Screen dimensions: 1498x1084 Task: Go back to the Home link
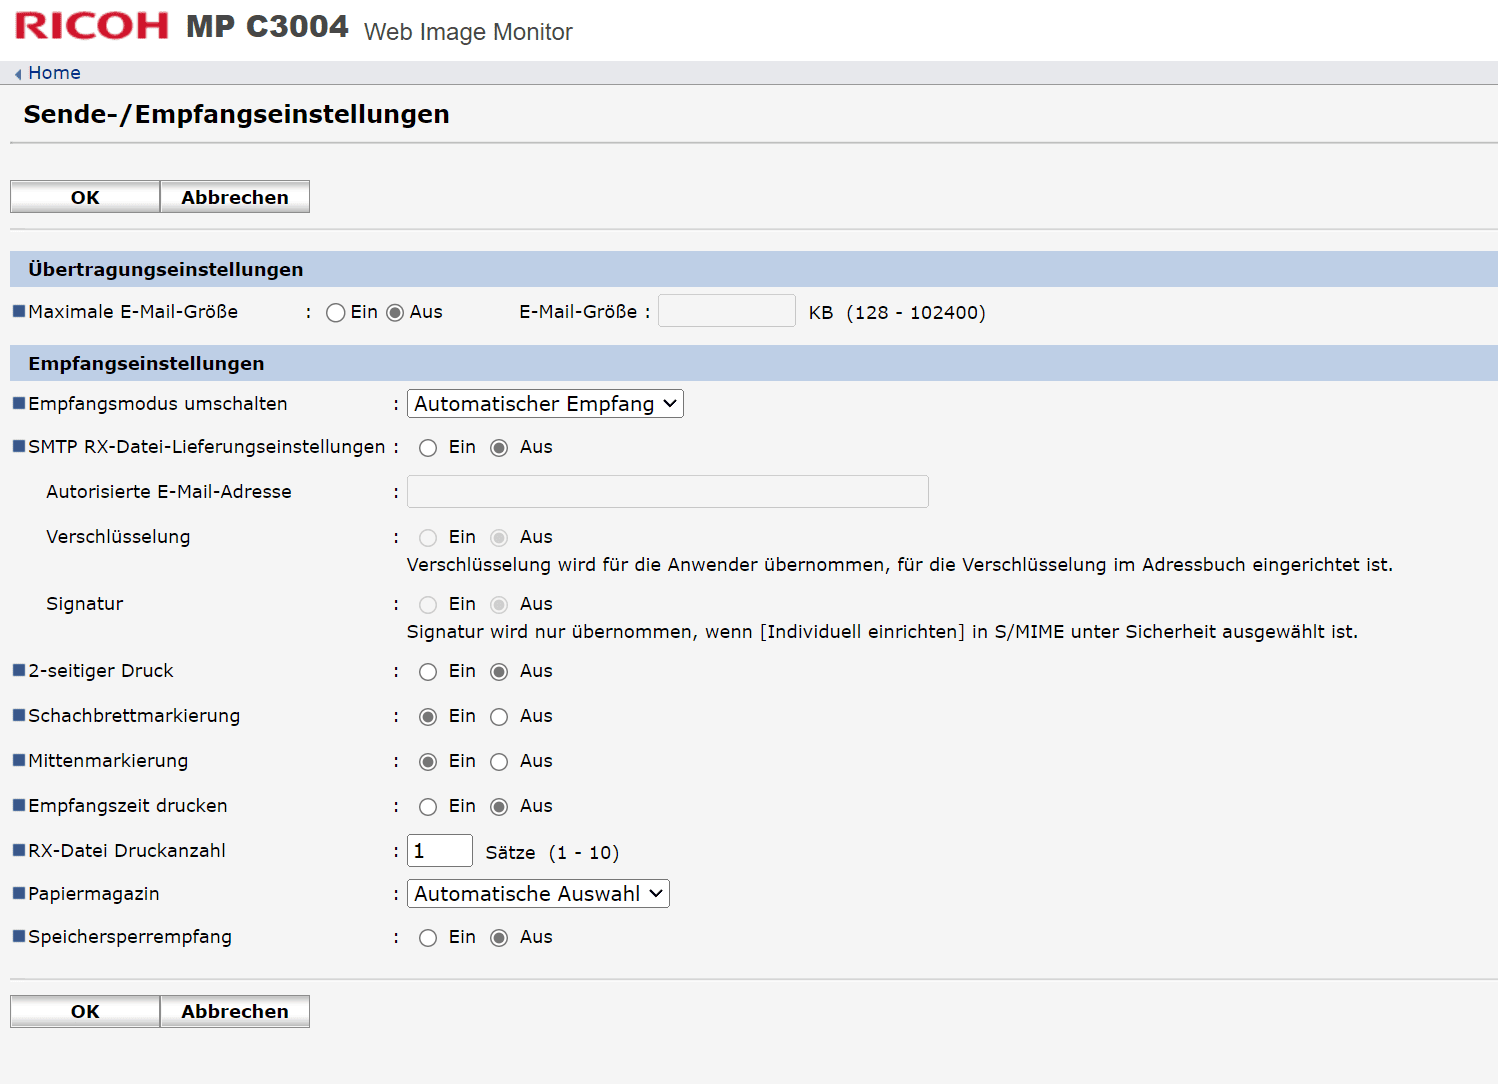click(54, 73)
